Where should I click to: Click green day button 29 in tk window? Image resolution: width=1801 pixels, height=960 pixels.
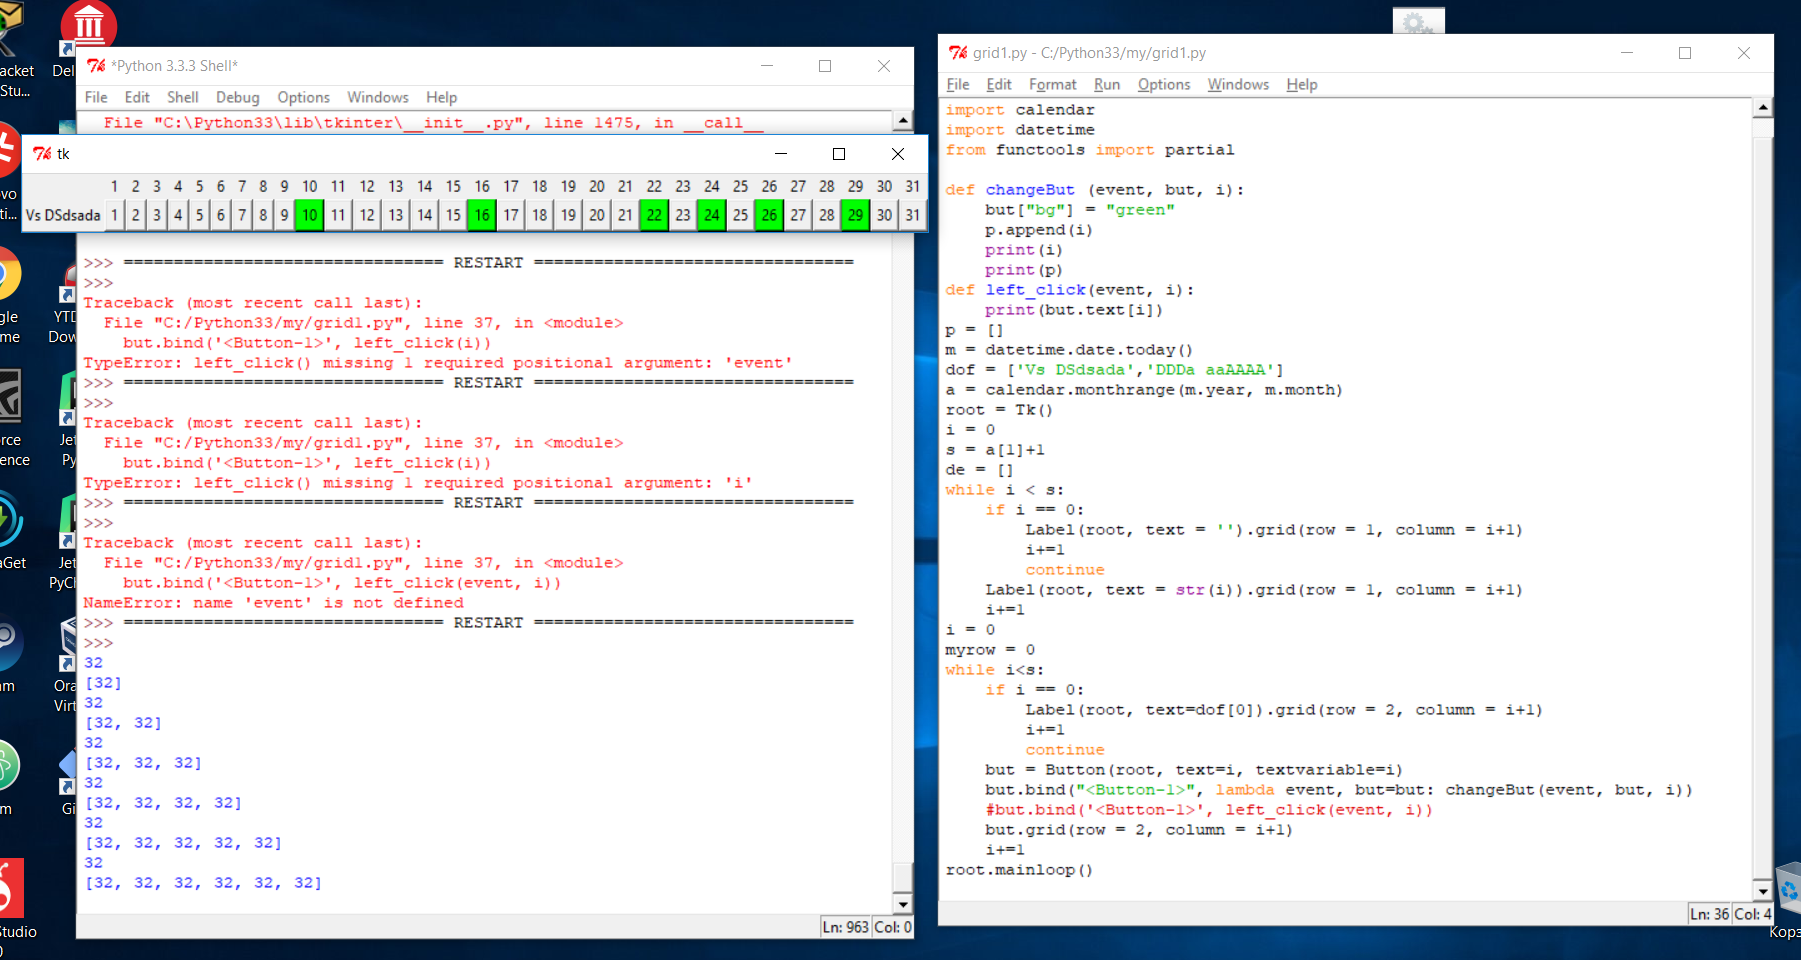click(856, 215)
